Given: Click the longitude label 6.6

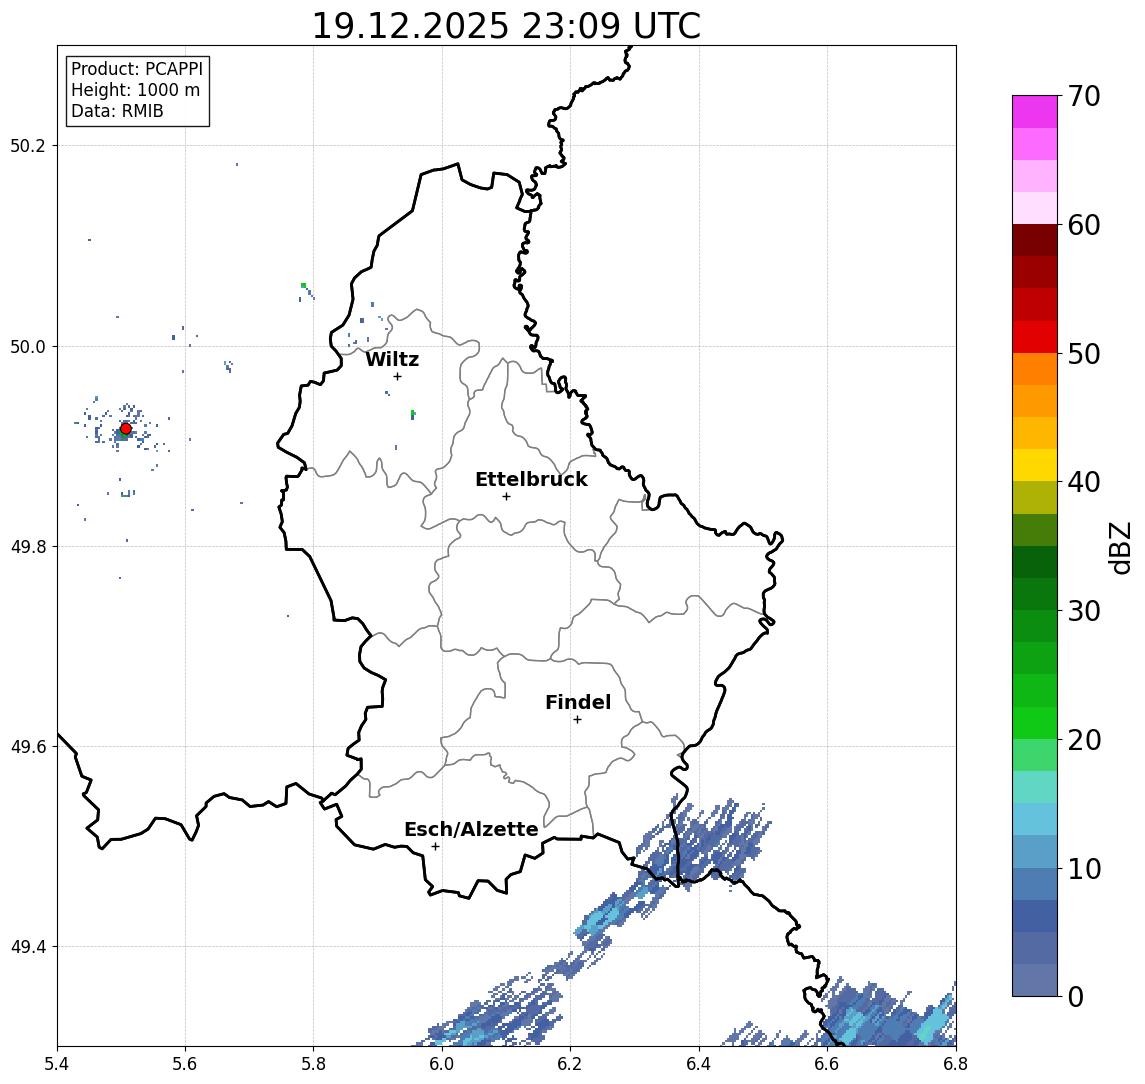Looking at the screenshot, I should pyautogui.click(x=827, y=1064).
